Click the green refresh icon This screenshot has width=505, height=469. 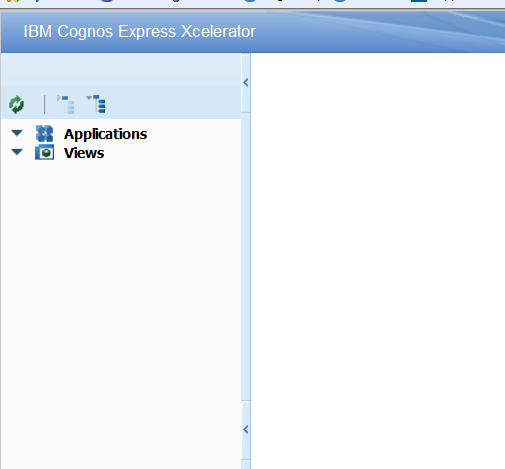pyautogui.click(x=16, y=105)
